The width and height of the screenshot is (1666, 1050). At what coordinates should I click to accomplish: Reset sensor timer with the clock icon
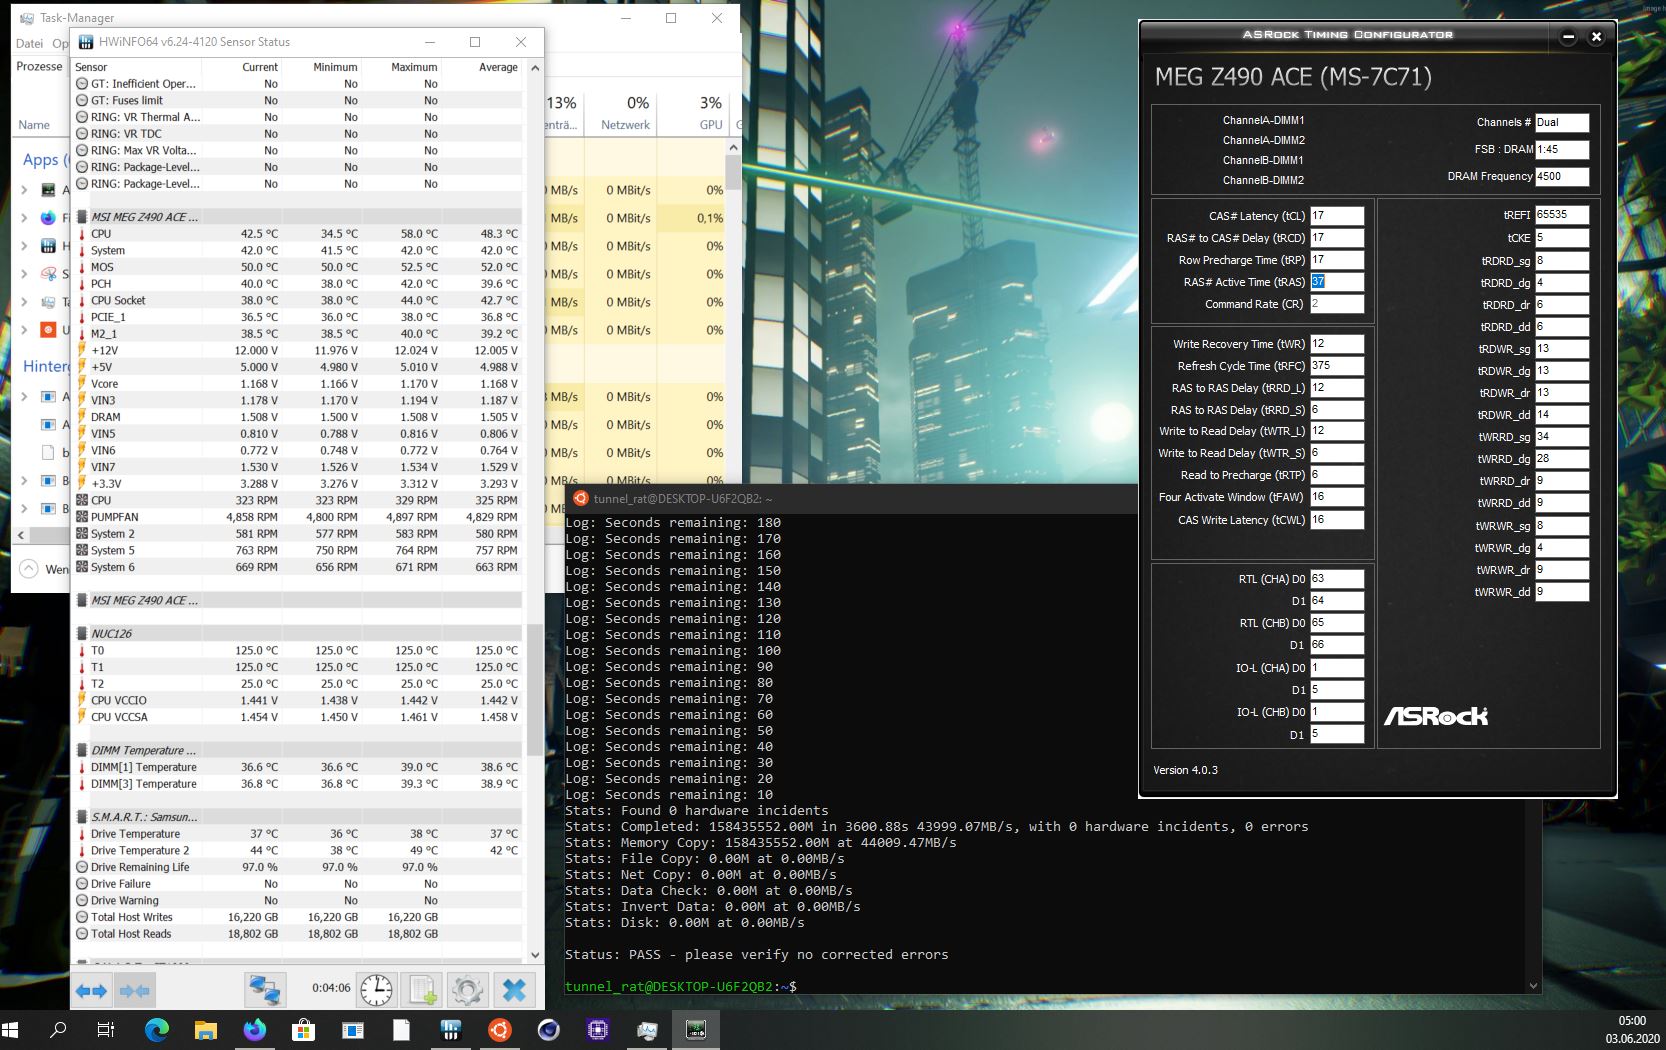(x=376, y=990)
